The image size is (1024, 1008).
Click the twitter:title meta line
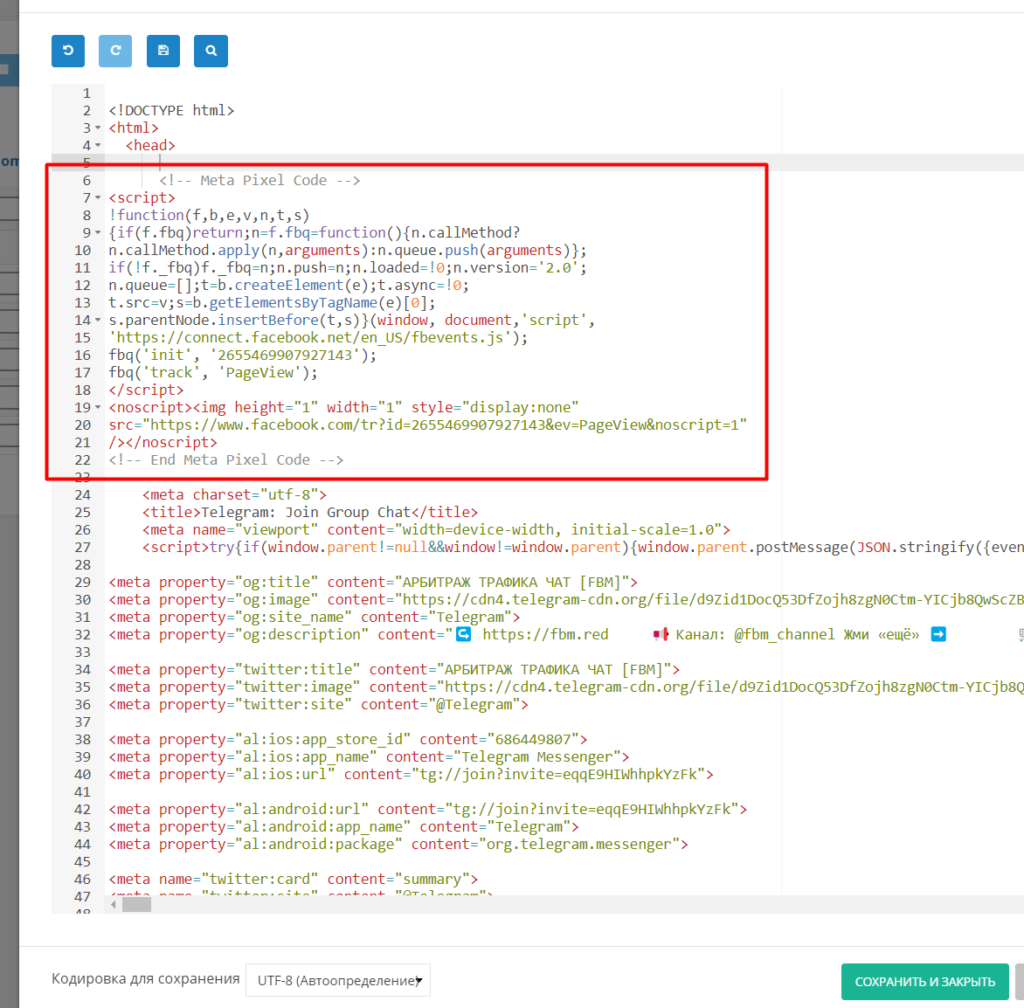point(394,669)
